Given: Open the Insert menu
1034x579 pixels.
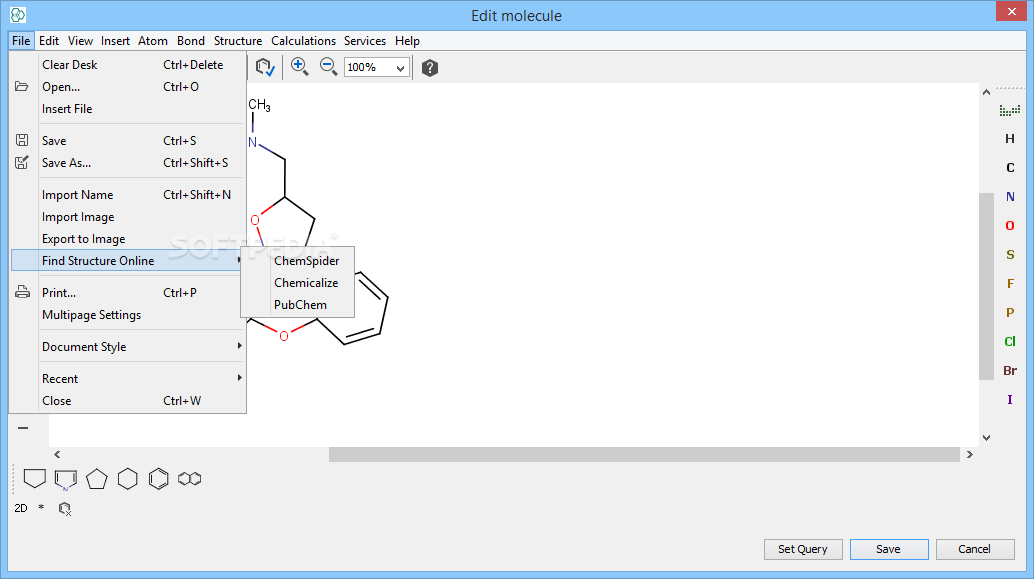Looking at the screenshot, I should (115, 41).
